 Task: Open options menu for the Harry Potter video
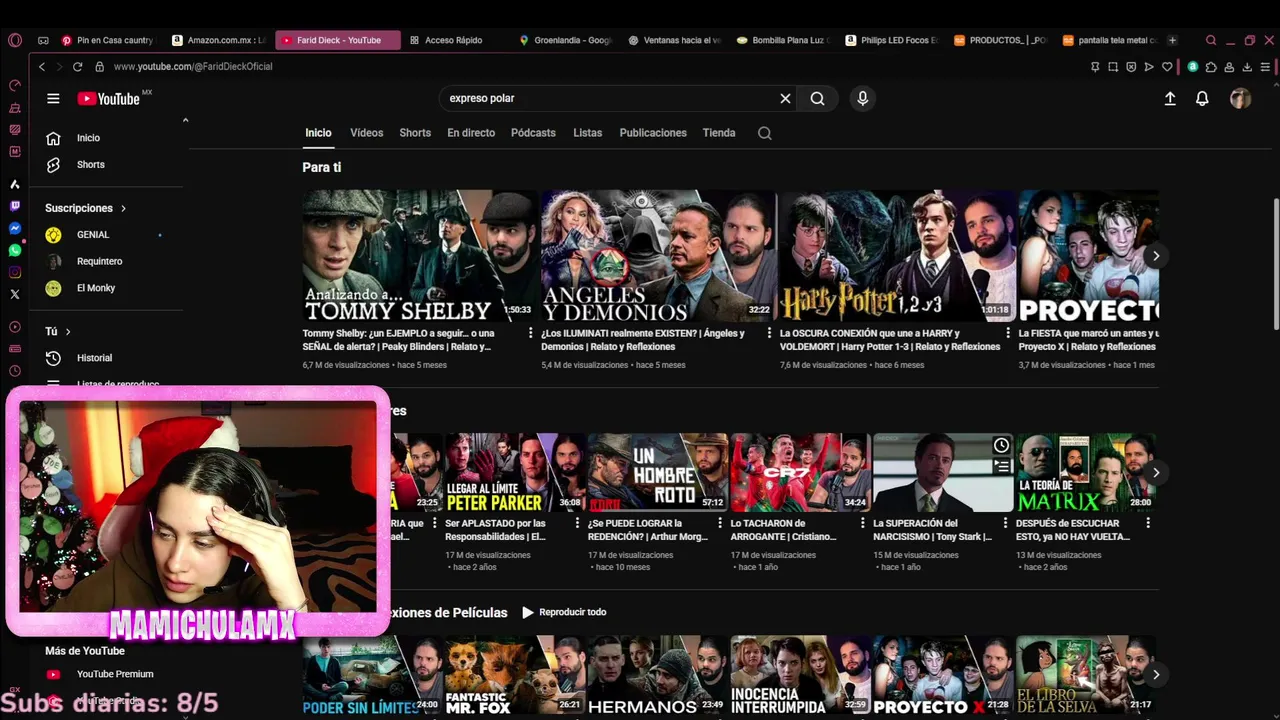coord(1008,333)
